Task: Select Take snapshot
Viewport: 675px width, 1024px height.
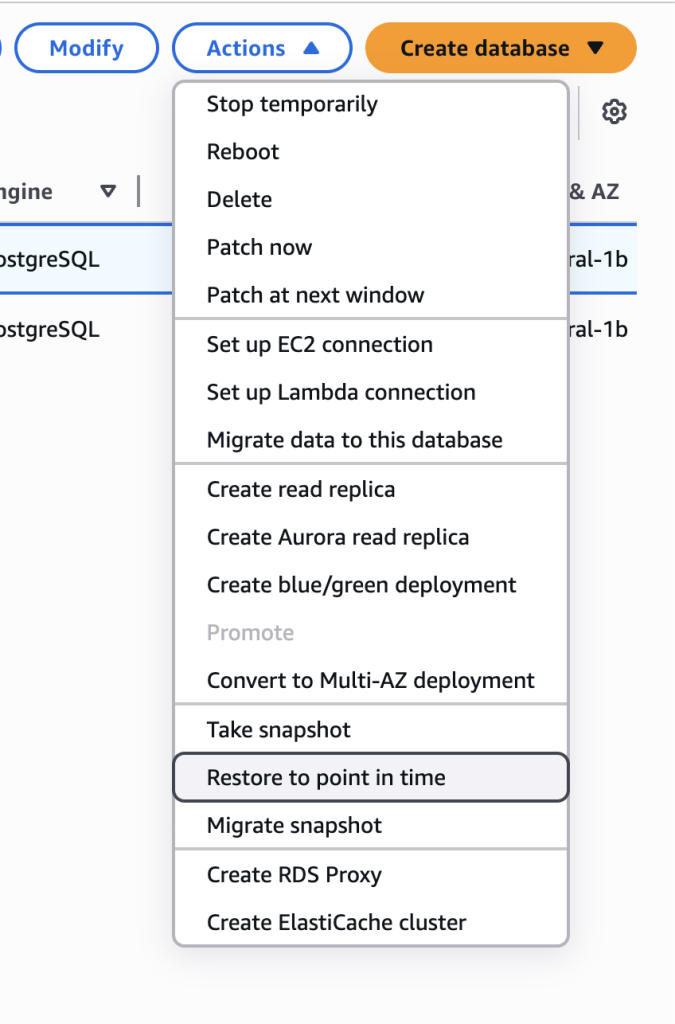Action: (x=371, y=729)
